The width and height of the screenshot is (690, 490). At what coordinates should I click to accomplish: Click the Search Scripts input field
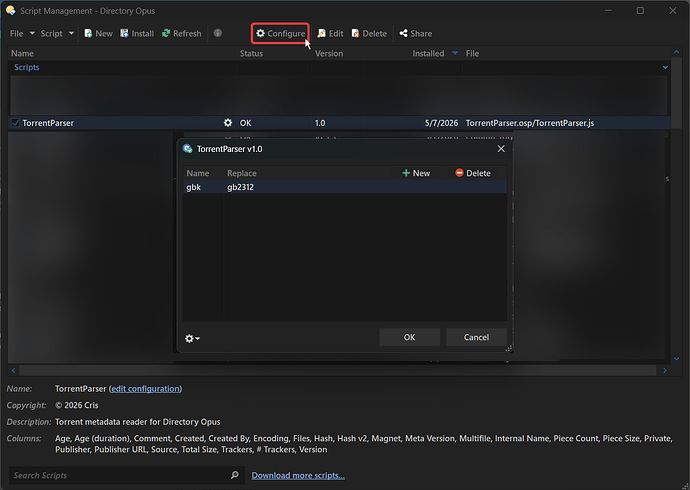pos(119,475)
